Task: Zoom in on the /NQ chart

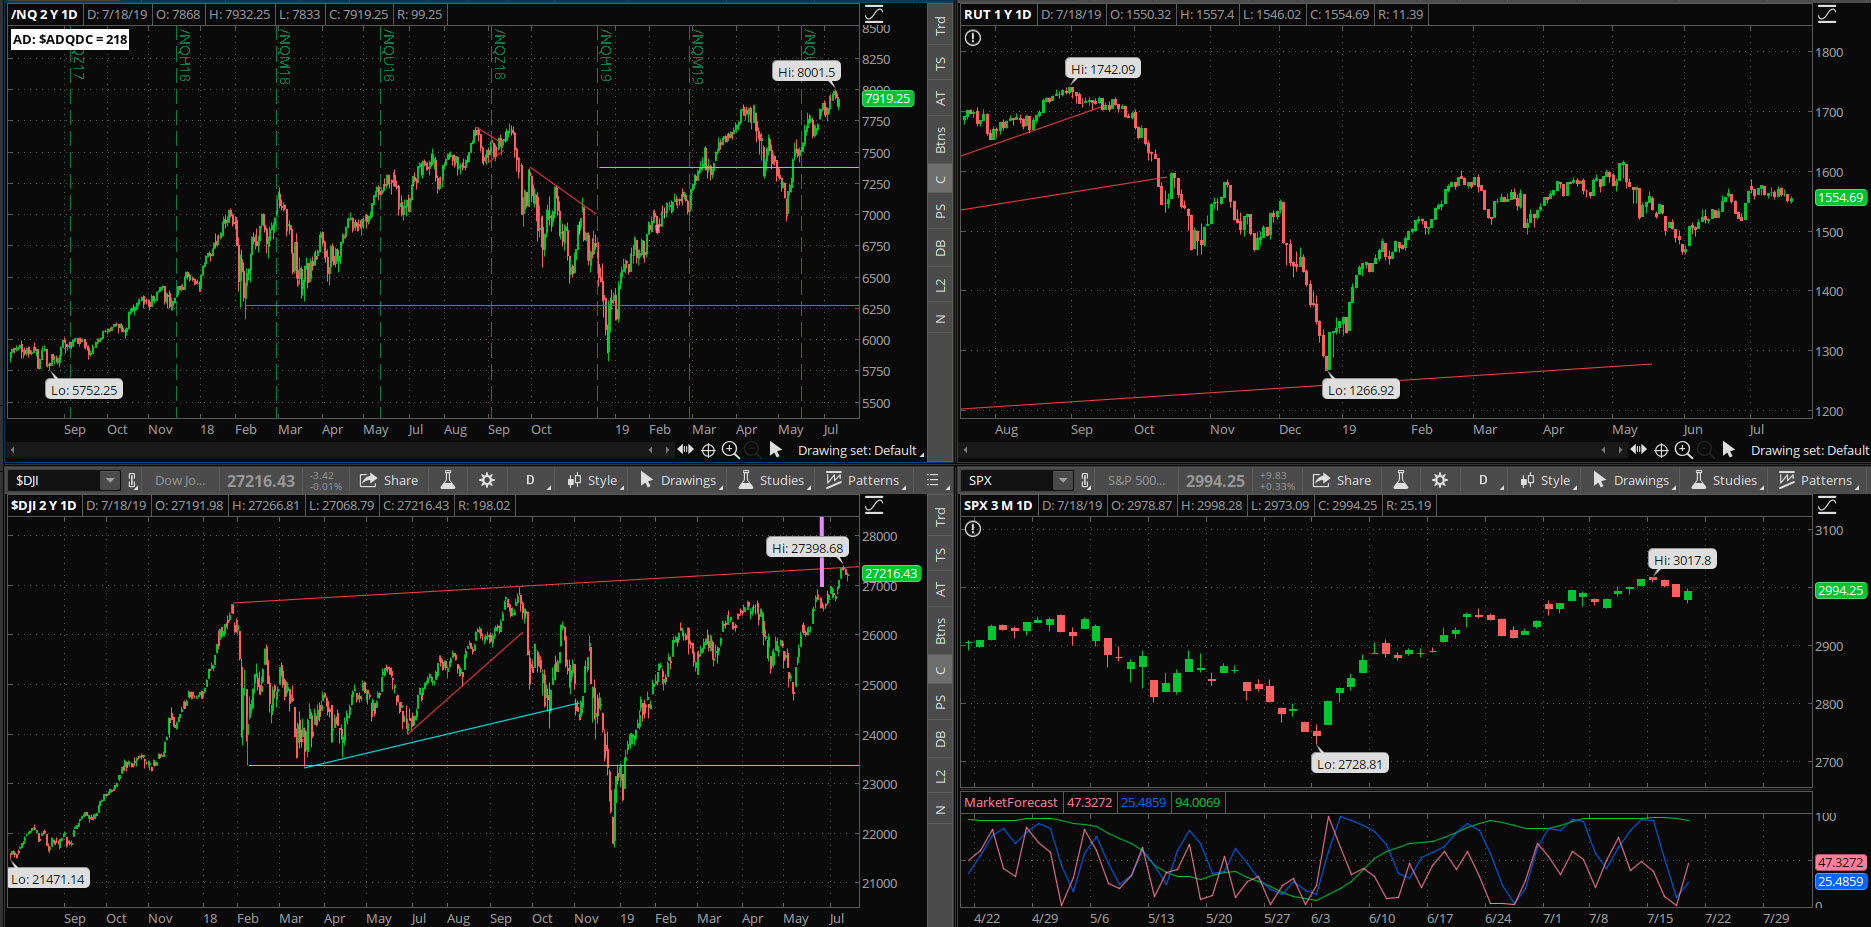Action: point(730,450)
